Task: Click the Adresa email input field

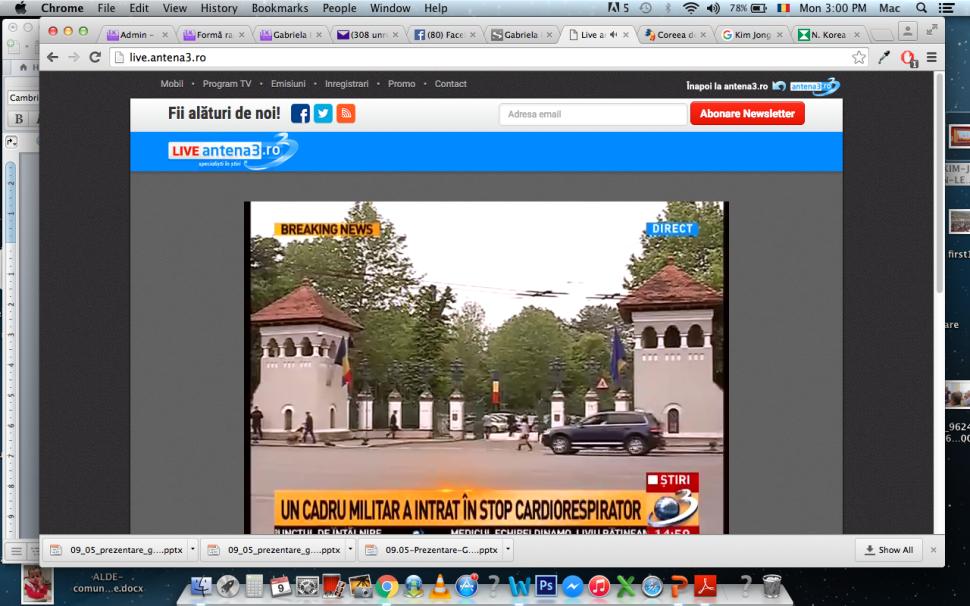Action: (590, 114)
